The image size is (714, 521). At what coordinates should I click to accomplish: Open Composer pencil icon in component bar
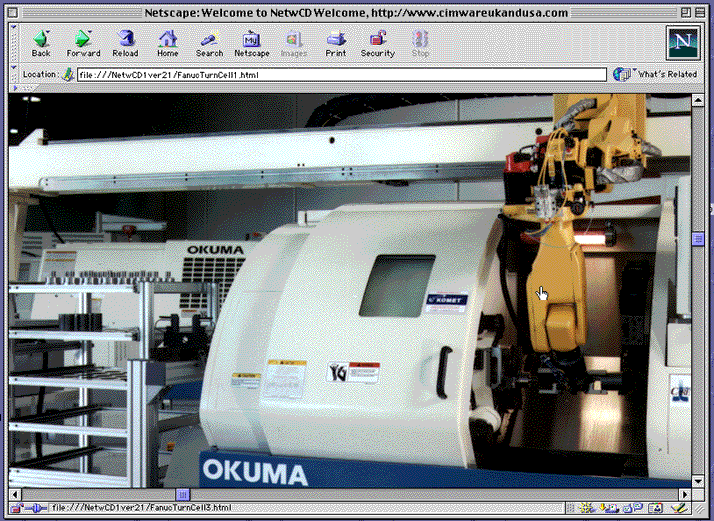[x=679, y=508]
